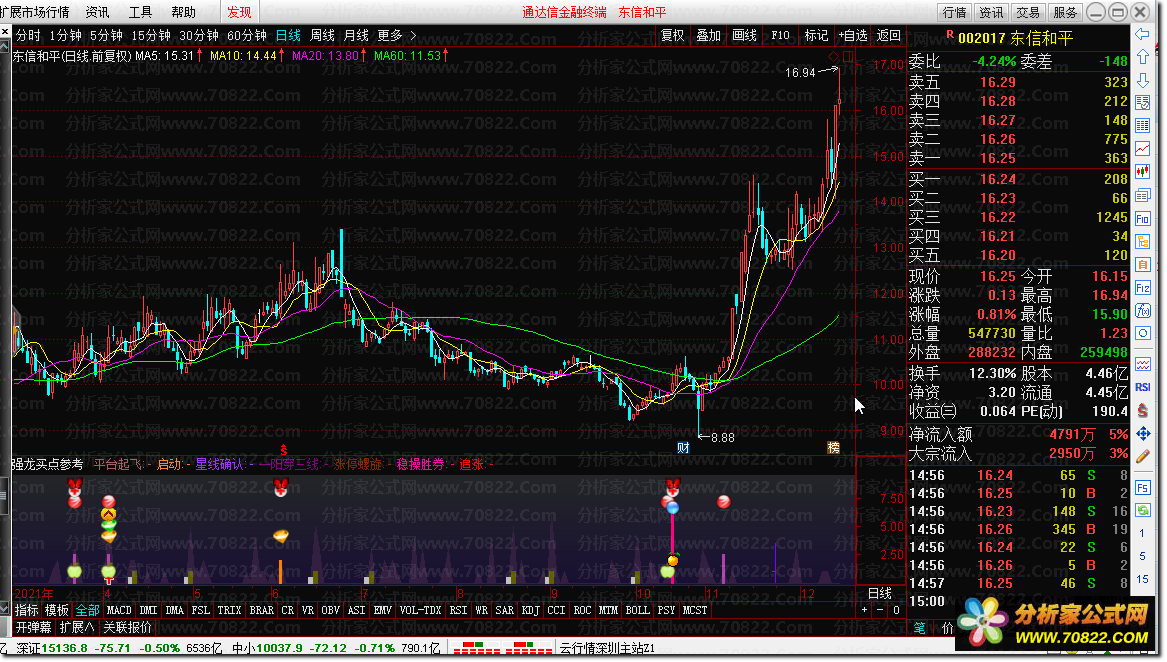Click the blue four-way move arrows icon
1167x662 pixels.
tap(1142, 433)
